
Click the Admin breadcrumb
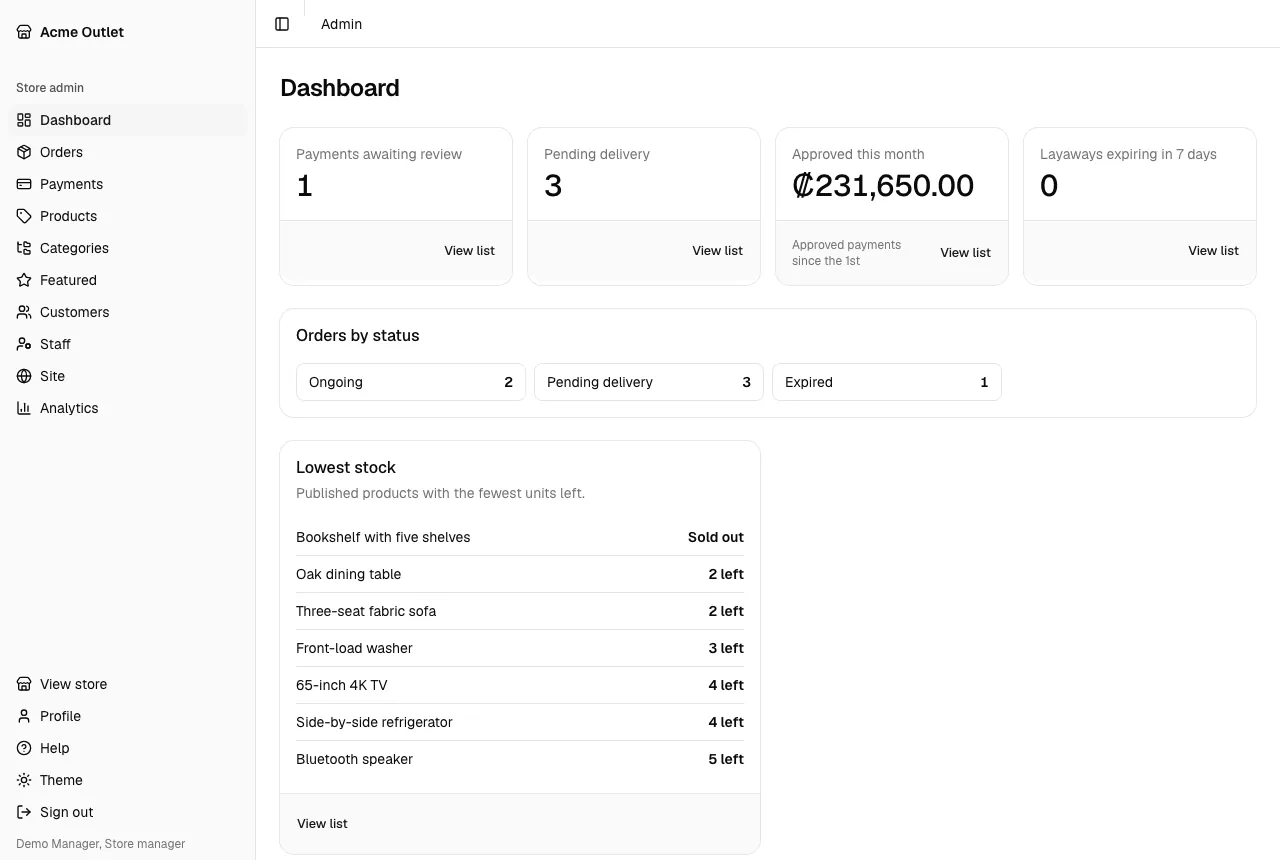pyautogui.click(x=341, y=24)
